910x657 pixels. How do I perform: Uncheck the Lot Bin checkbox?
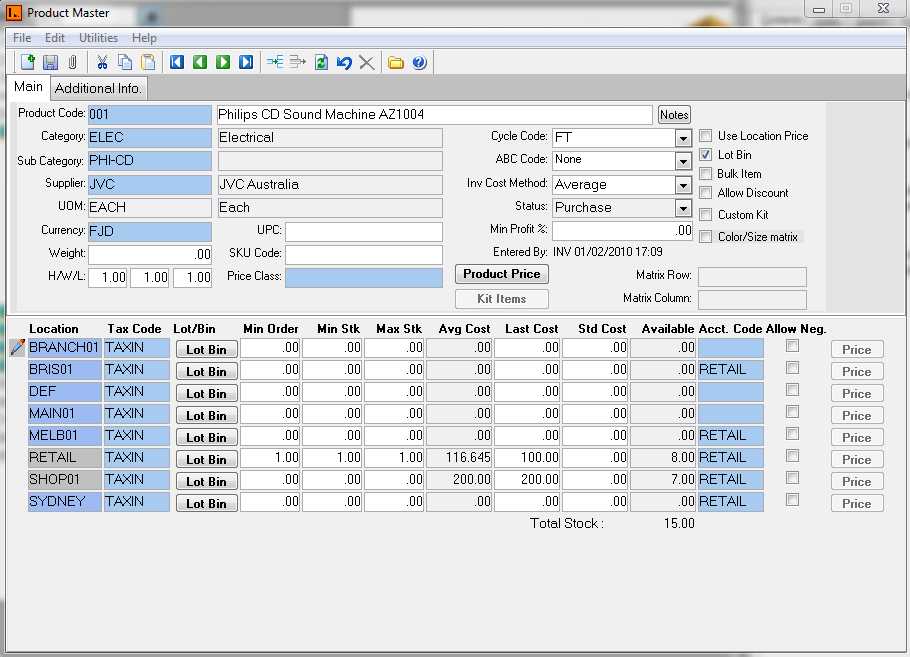point(706,155)
